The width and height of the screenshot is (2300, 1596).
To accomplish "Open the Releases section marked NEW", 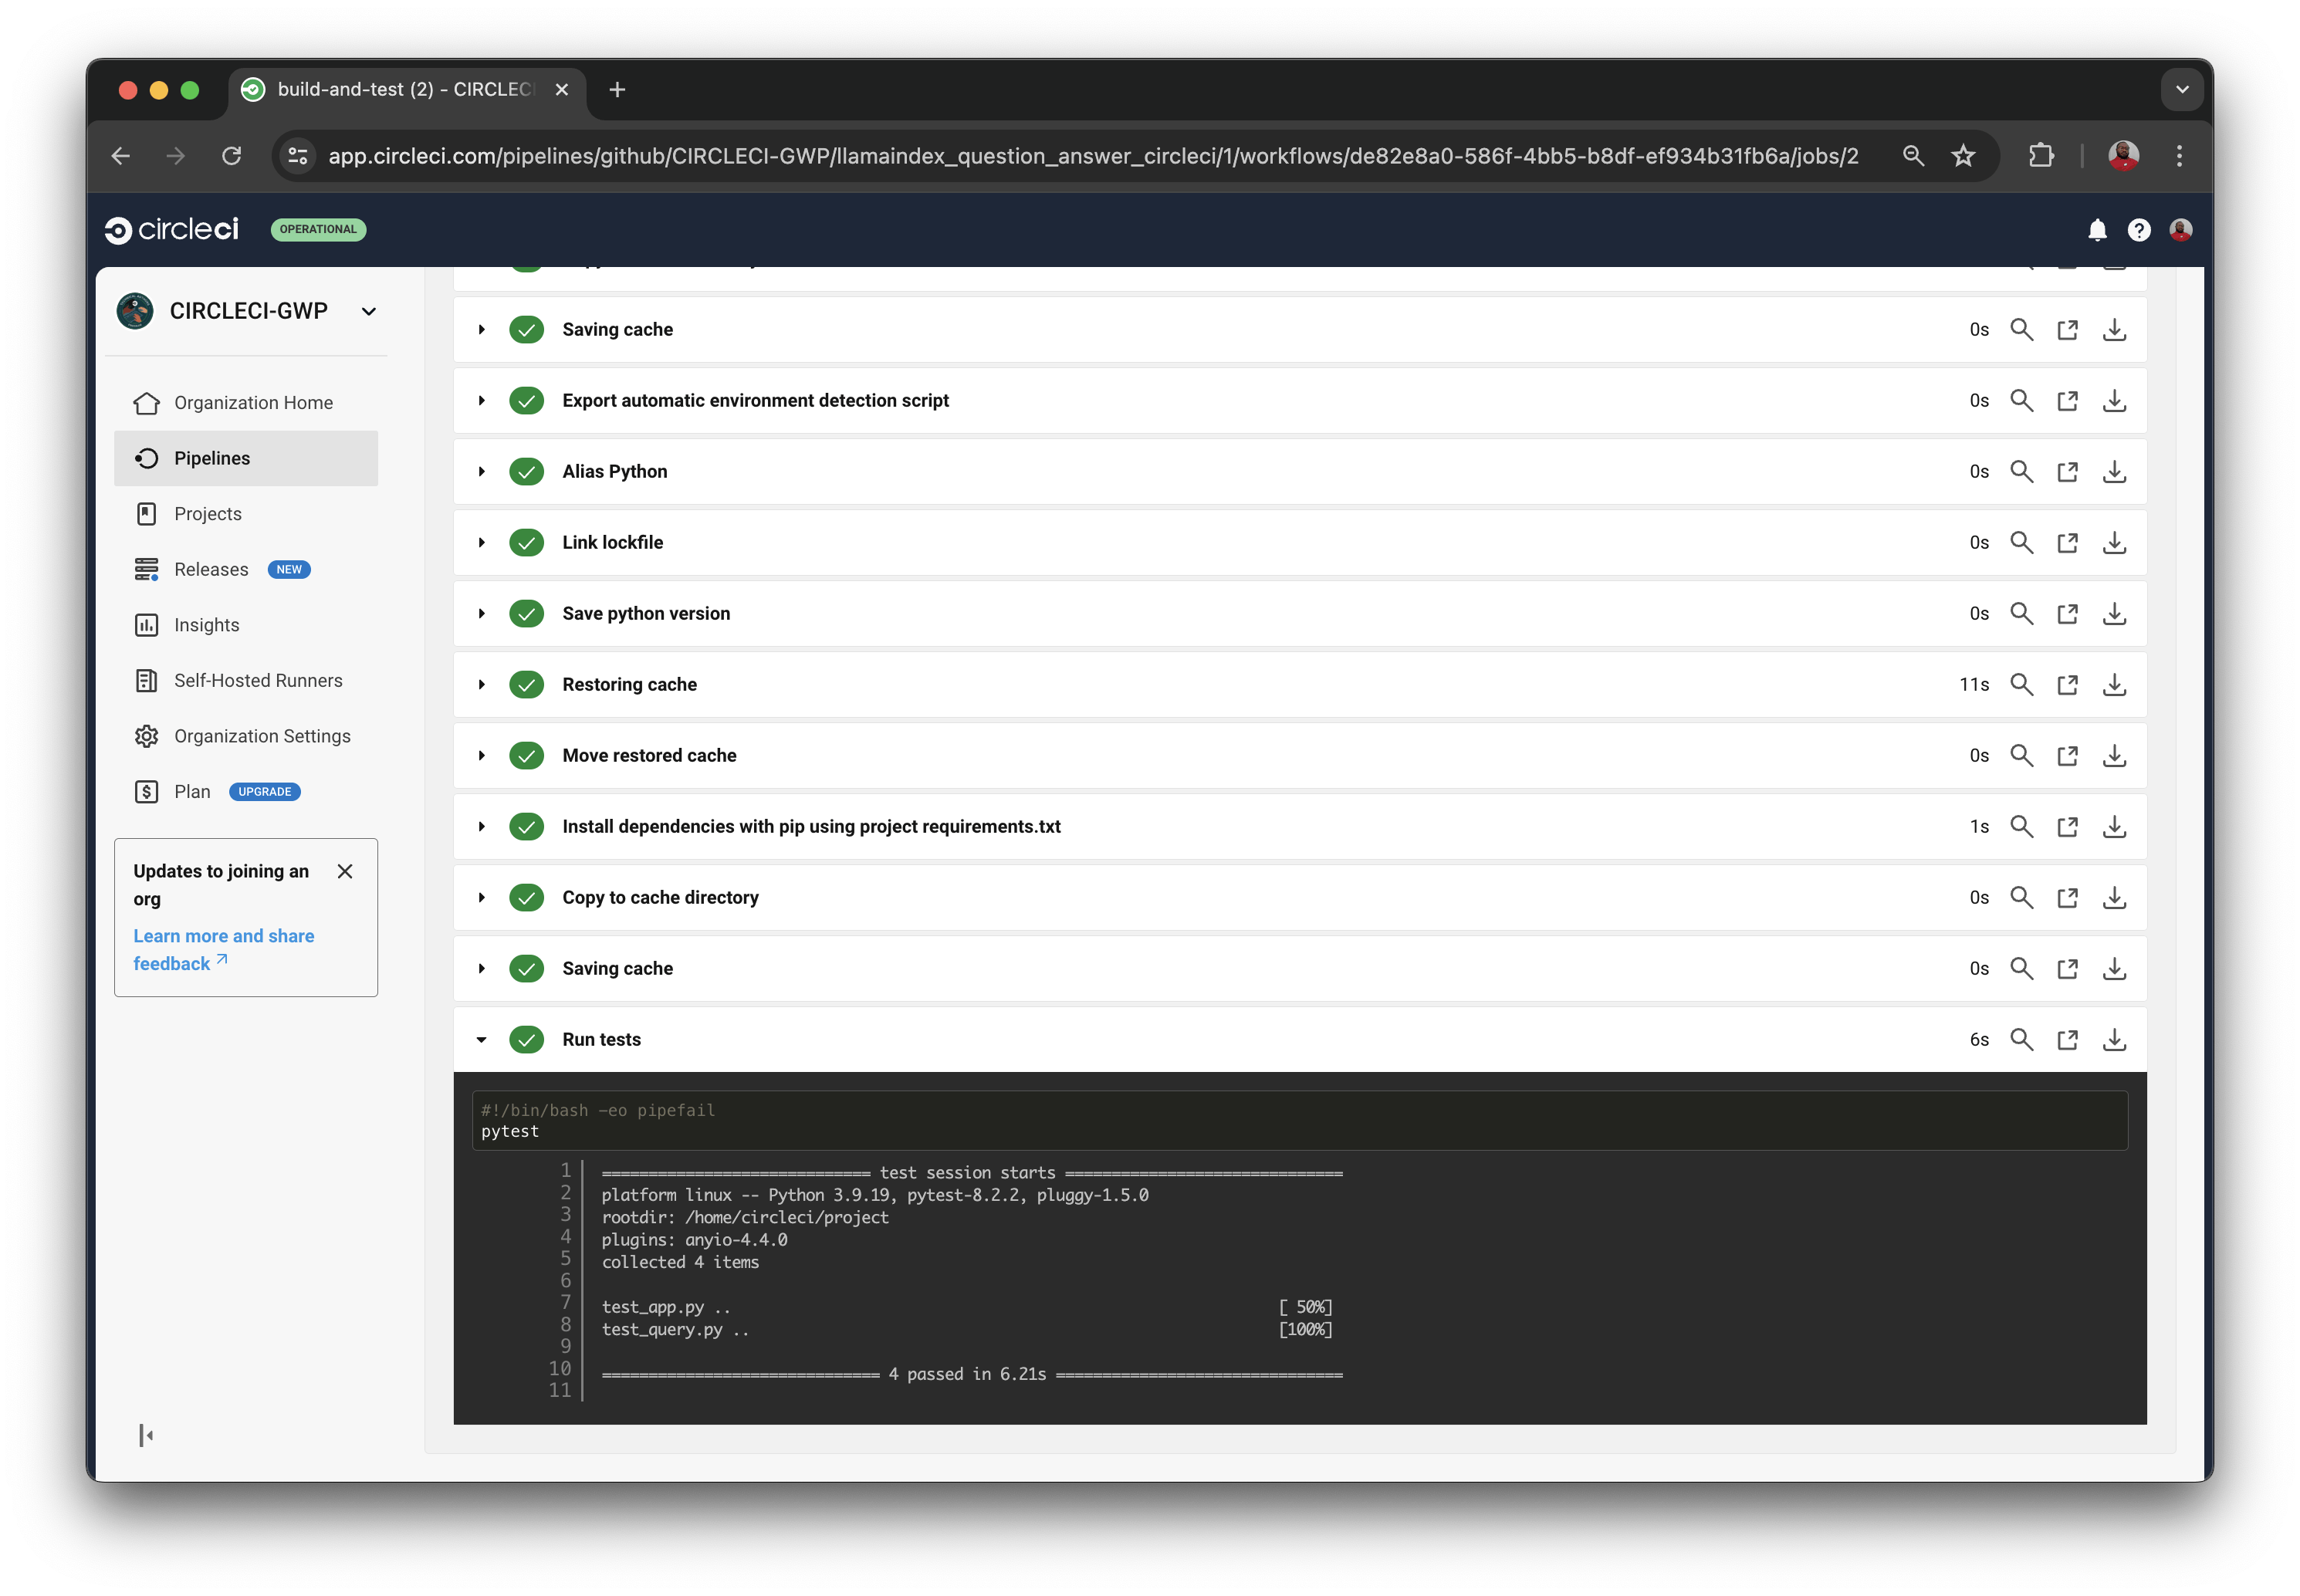I will 211,569.
